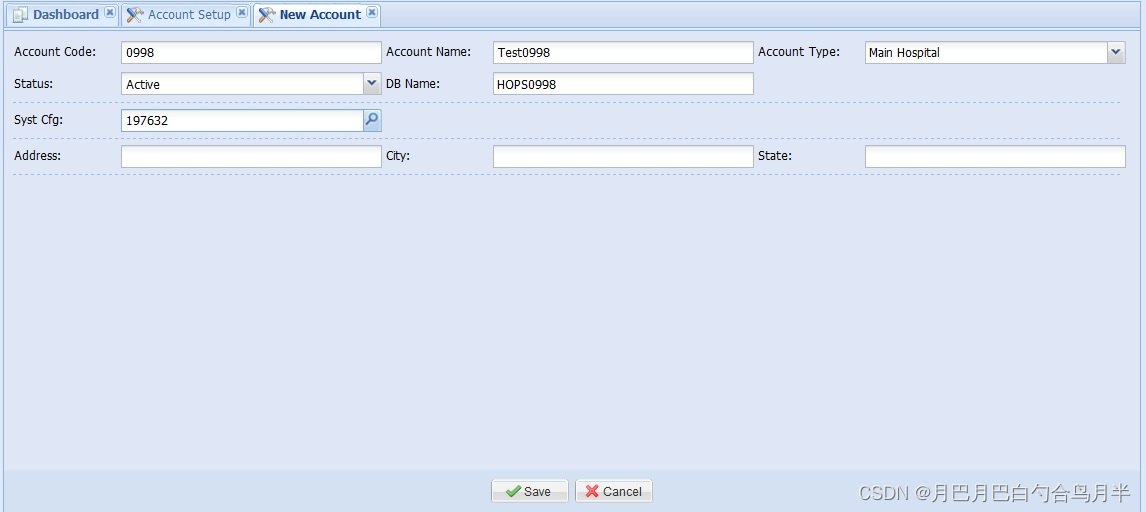Viewport: 1146px width, 512px height.
Task: Click the City label
Action: [398, 156]
